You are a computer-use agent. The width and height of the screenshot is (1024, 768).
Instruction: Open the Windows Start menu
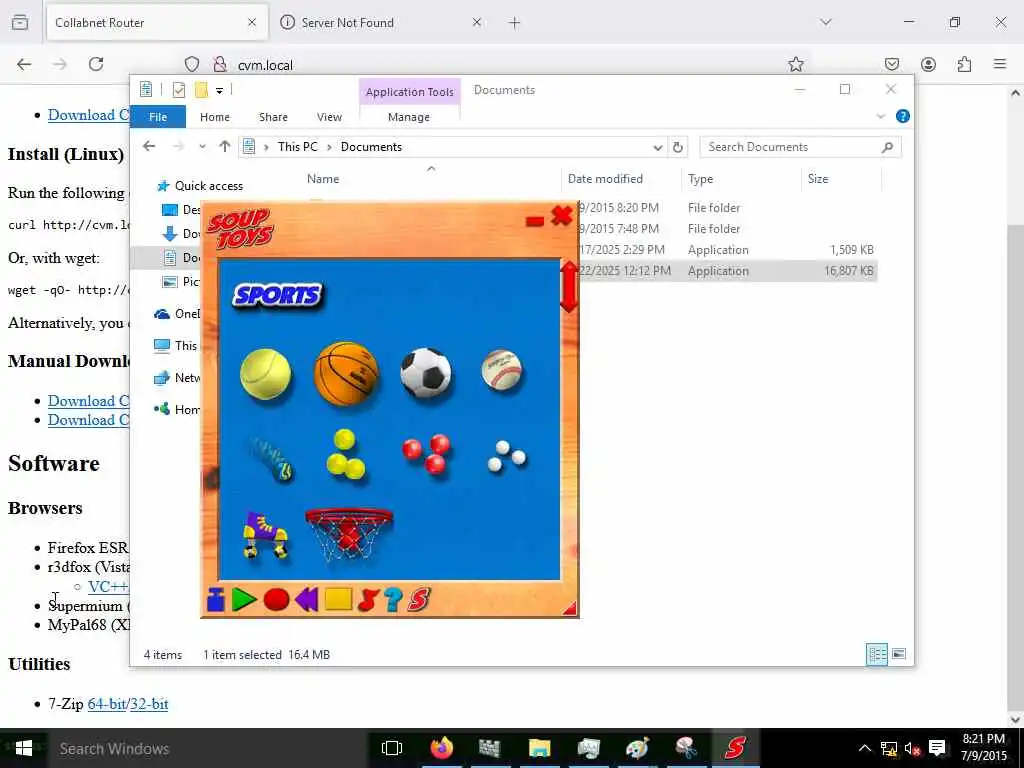click(x=24, y=748)
